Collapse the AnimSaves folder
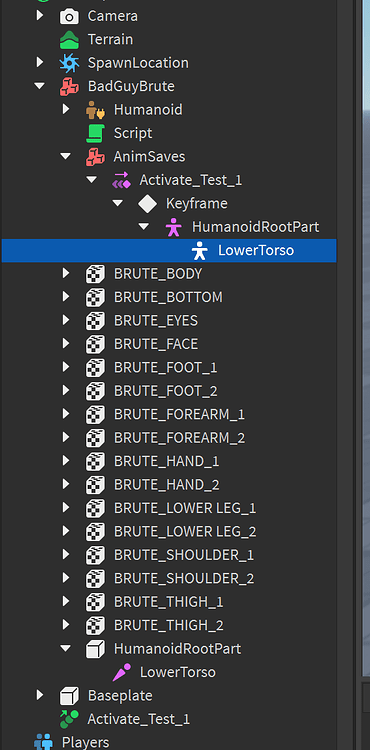The height and width of the screenshot is (750, 370). pos(66,156)
